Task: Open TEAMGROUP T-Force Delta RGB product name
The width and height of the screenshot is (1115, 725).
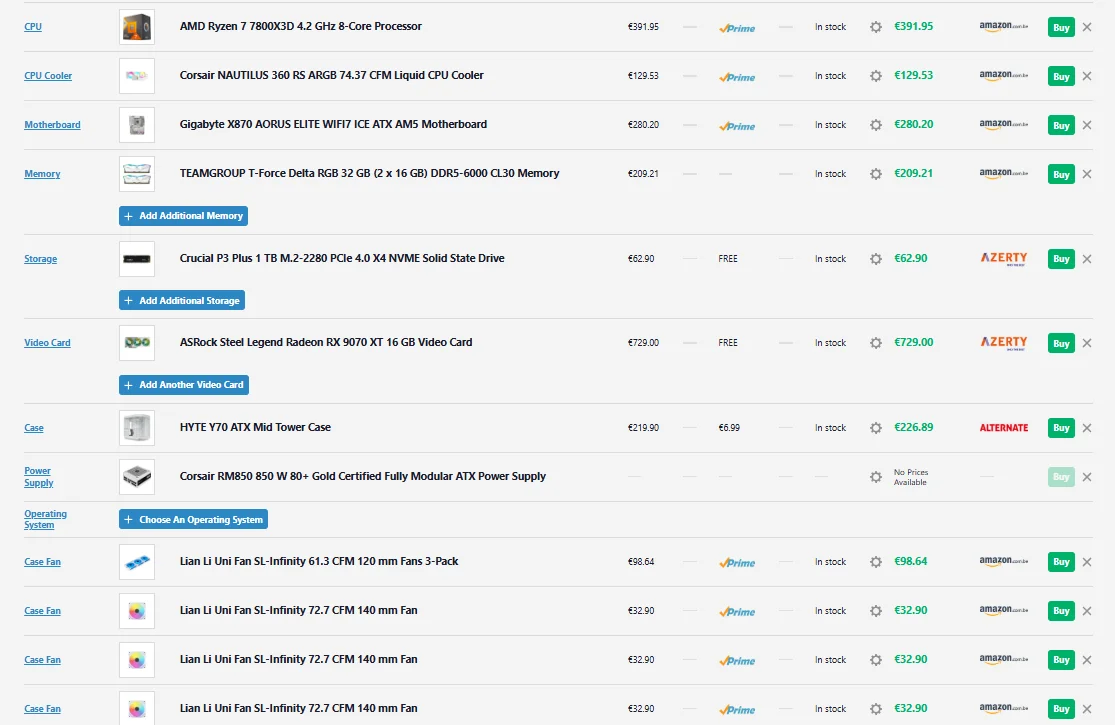Action: coord(369,173)
